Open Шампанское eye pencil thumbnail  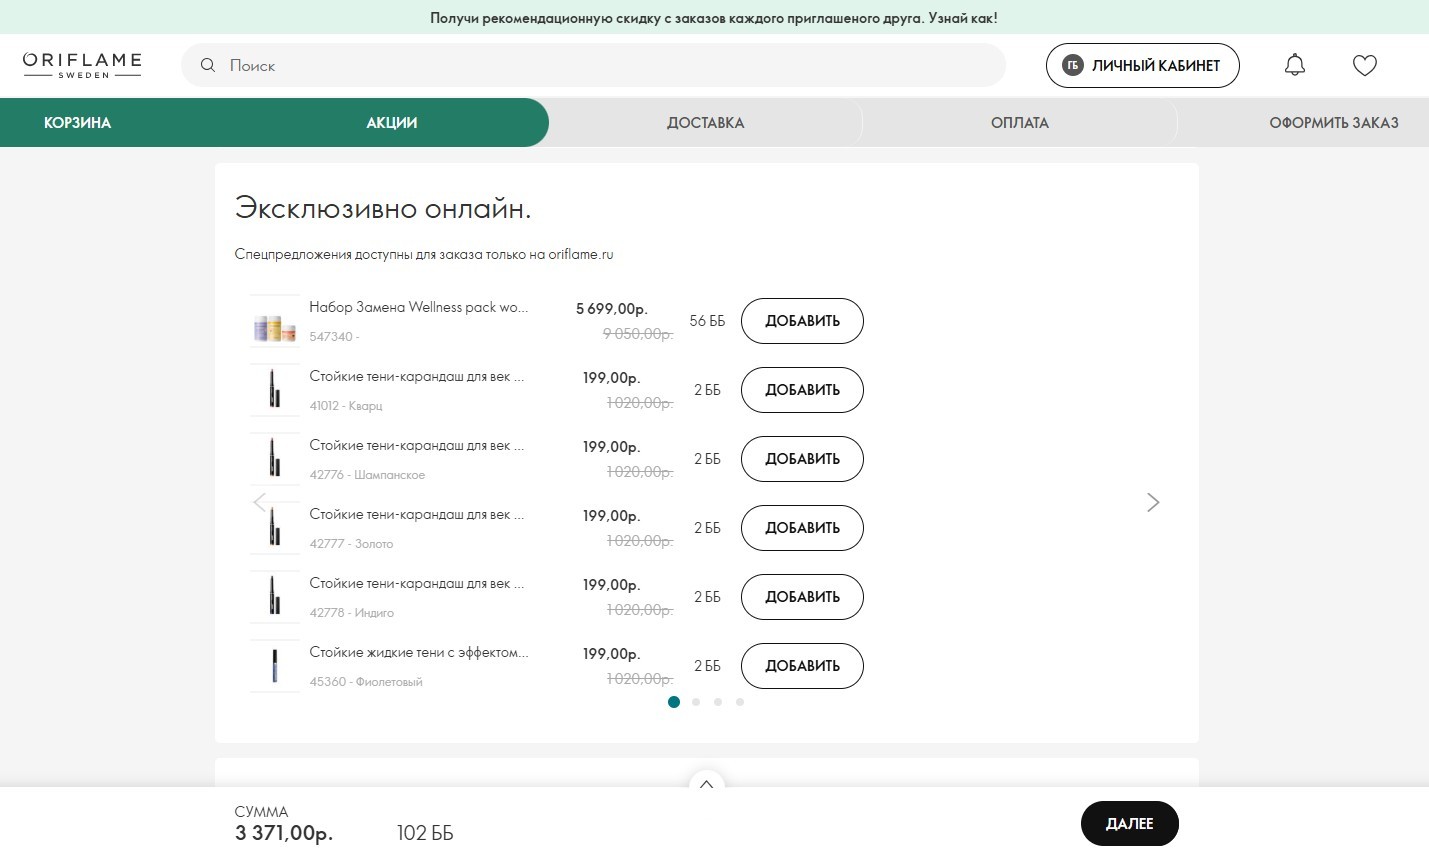coord(275,459)
